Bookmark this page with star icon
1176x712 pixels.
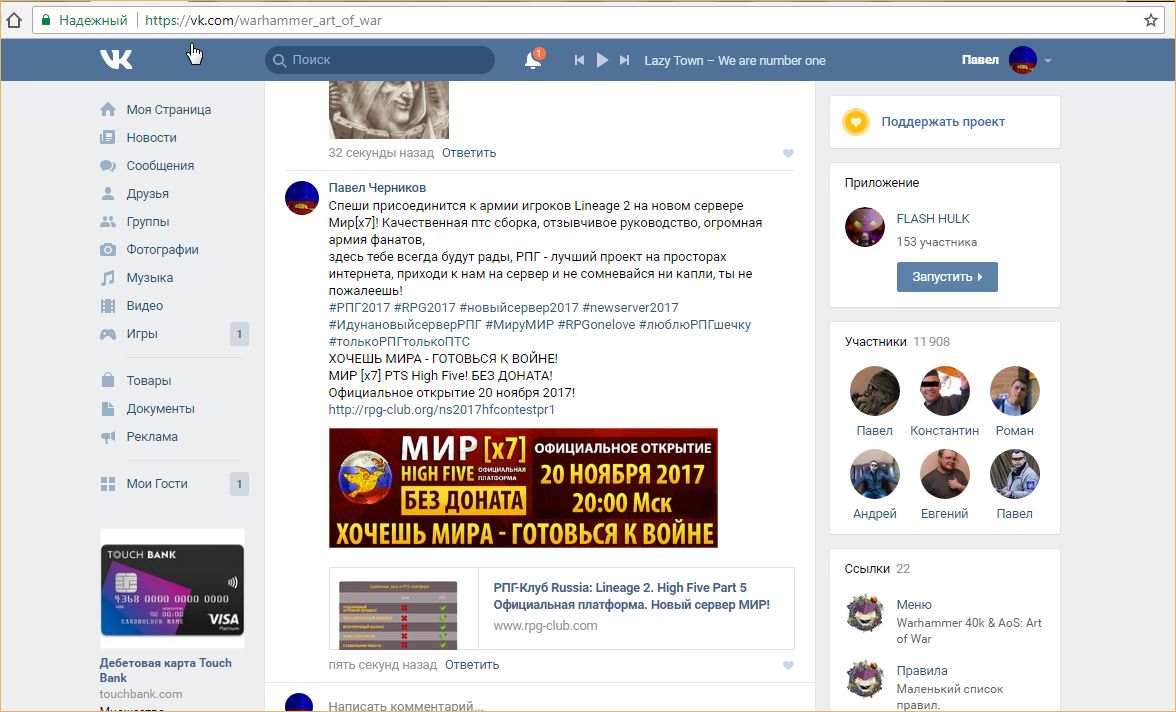point(1150,20)
